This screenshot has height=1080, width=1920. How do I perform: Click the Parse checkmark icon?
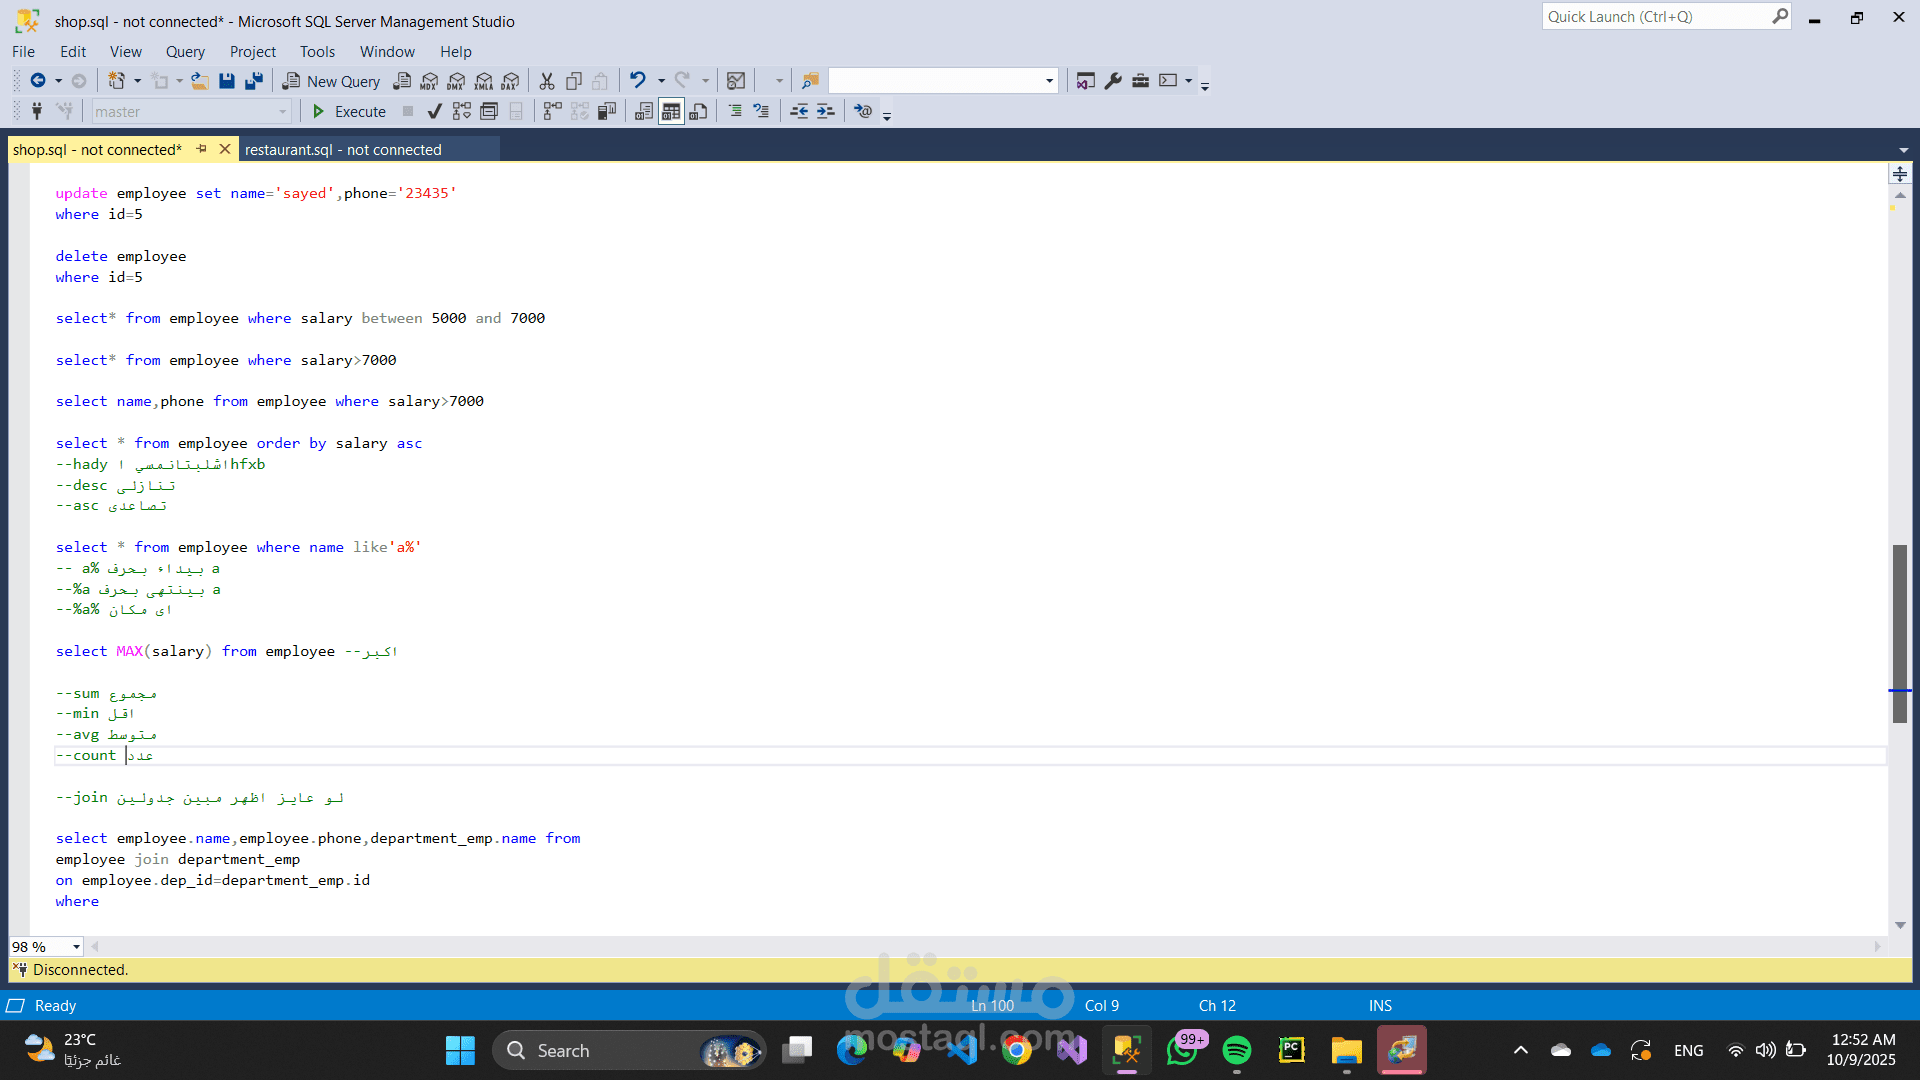(x=434, y=111)
